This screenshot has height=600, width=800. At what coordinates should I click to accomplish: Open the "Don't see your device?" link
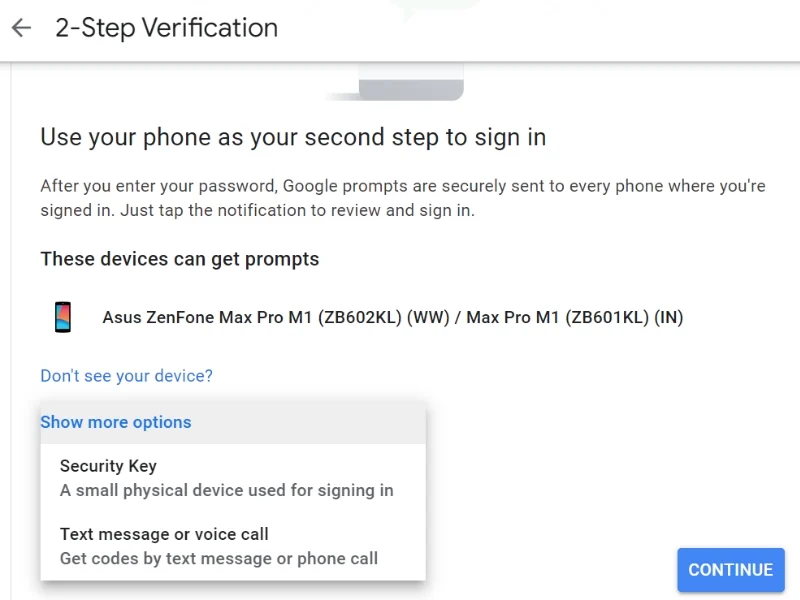coord(126,376)
